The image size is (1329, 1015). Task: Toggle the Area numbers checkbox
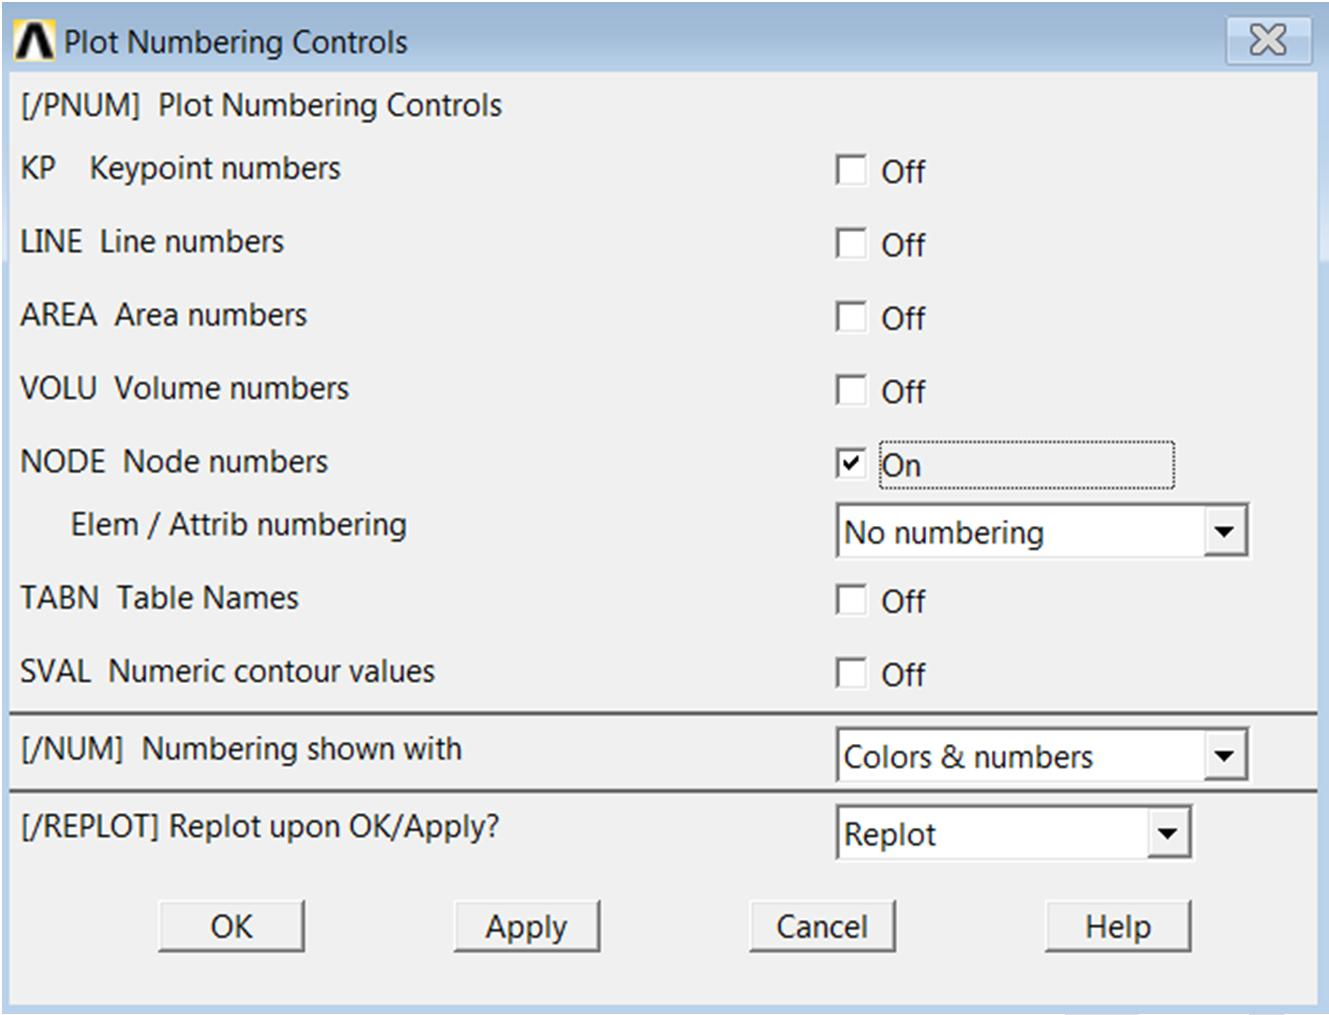click(851, 317)
